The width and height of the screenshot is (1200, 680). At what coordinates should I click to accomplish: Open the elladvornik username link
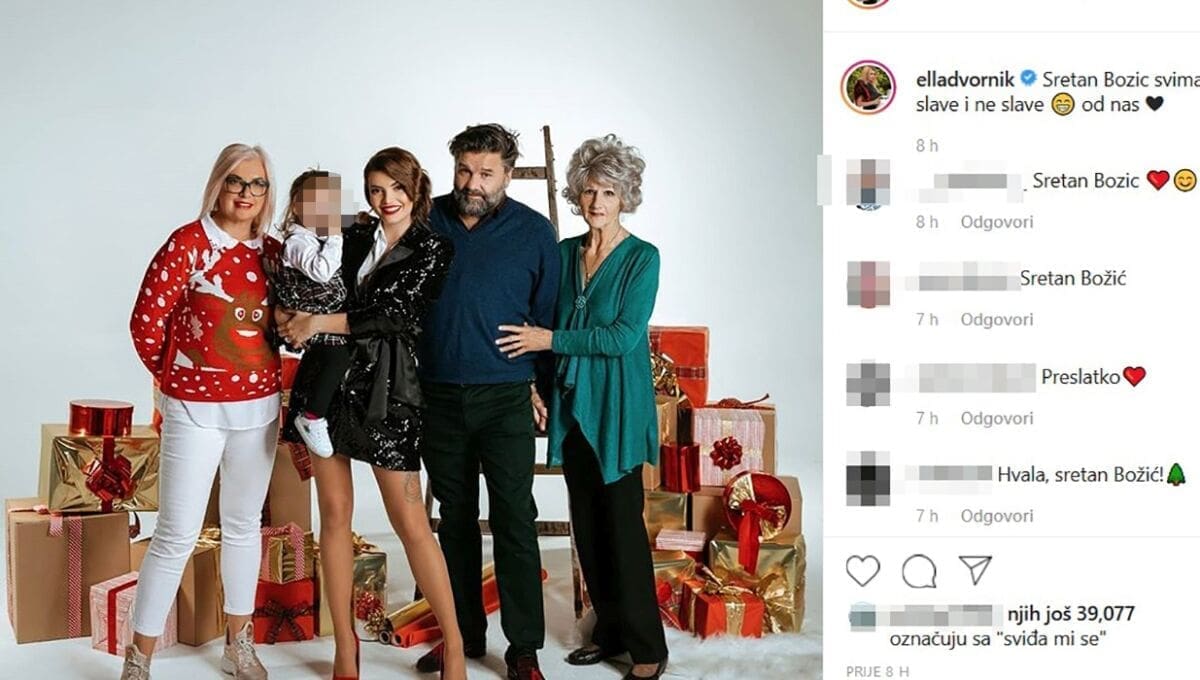[x=965, y=78]
